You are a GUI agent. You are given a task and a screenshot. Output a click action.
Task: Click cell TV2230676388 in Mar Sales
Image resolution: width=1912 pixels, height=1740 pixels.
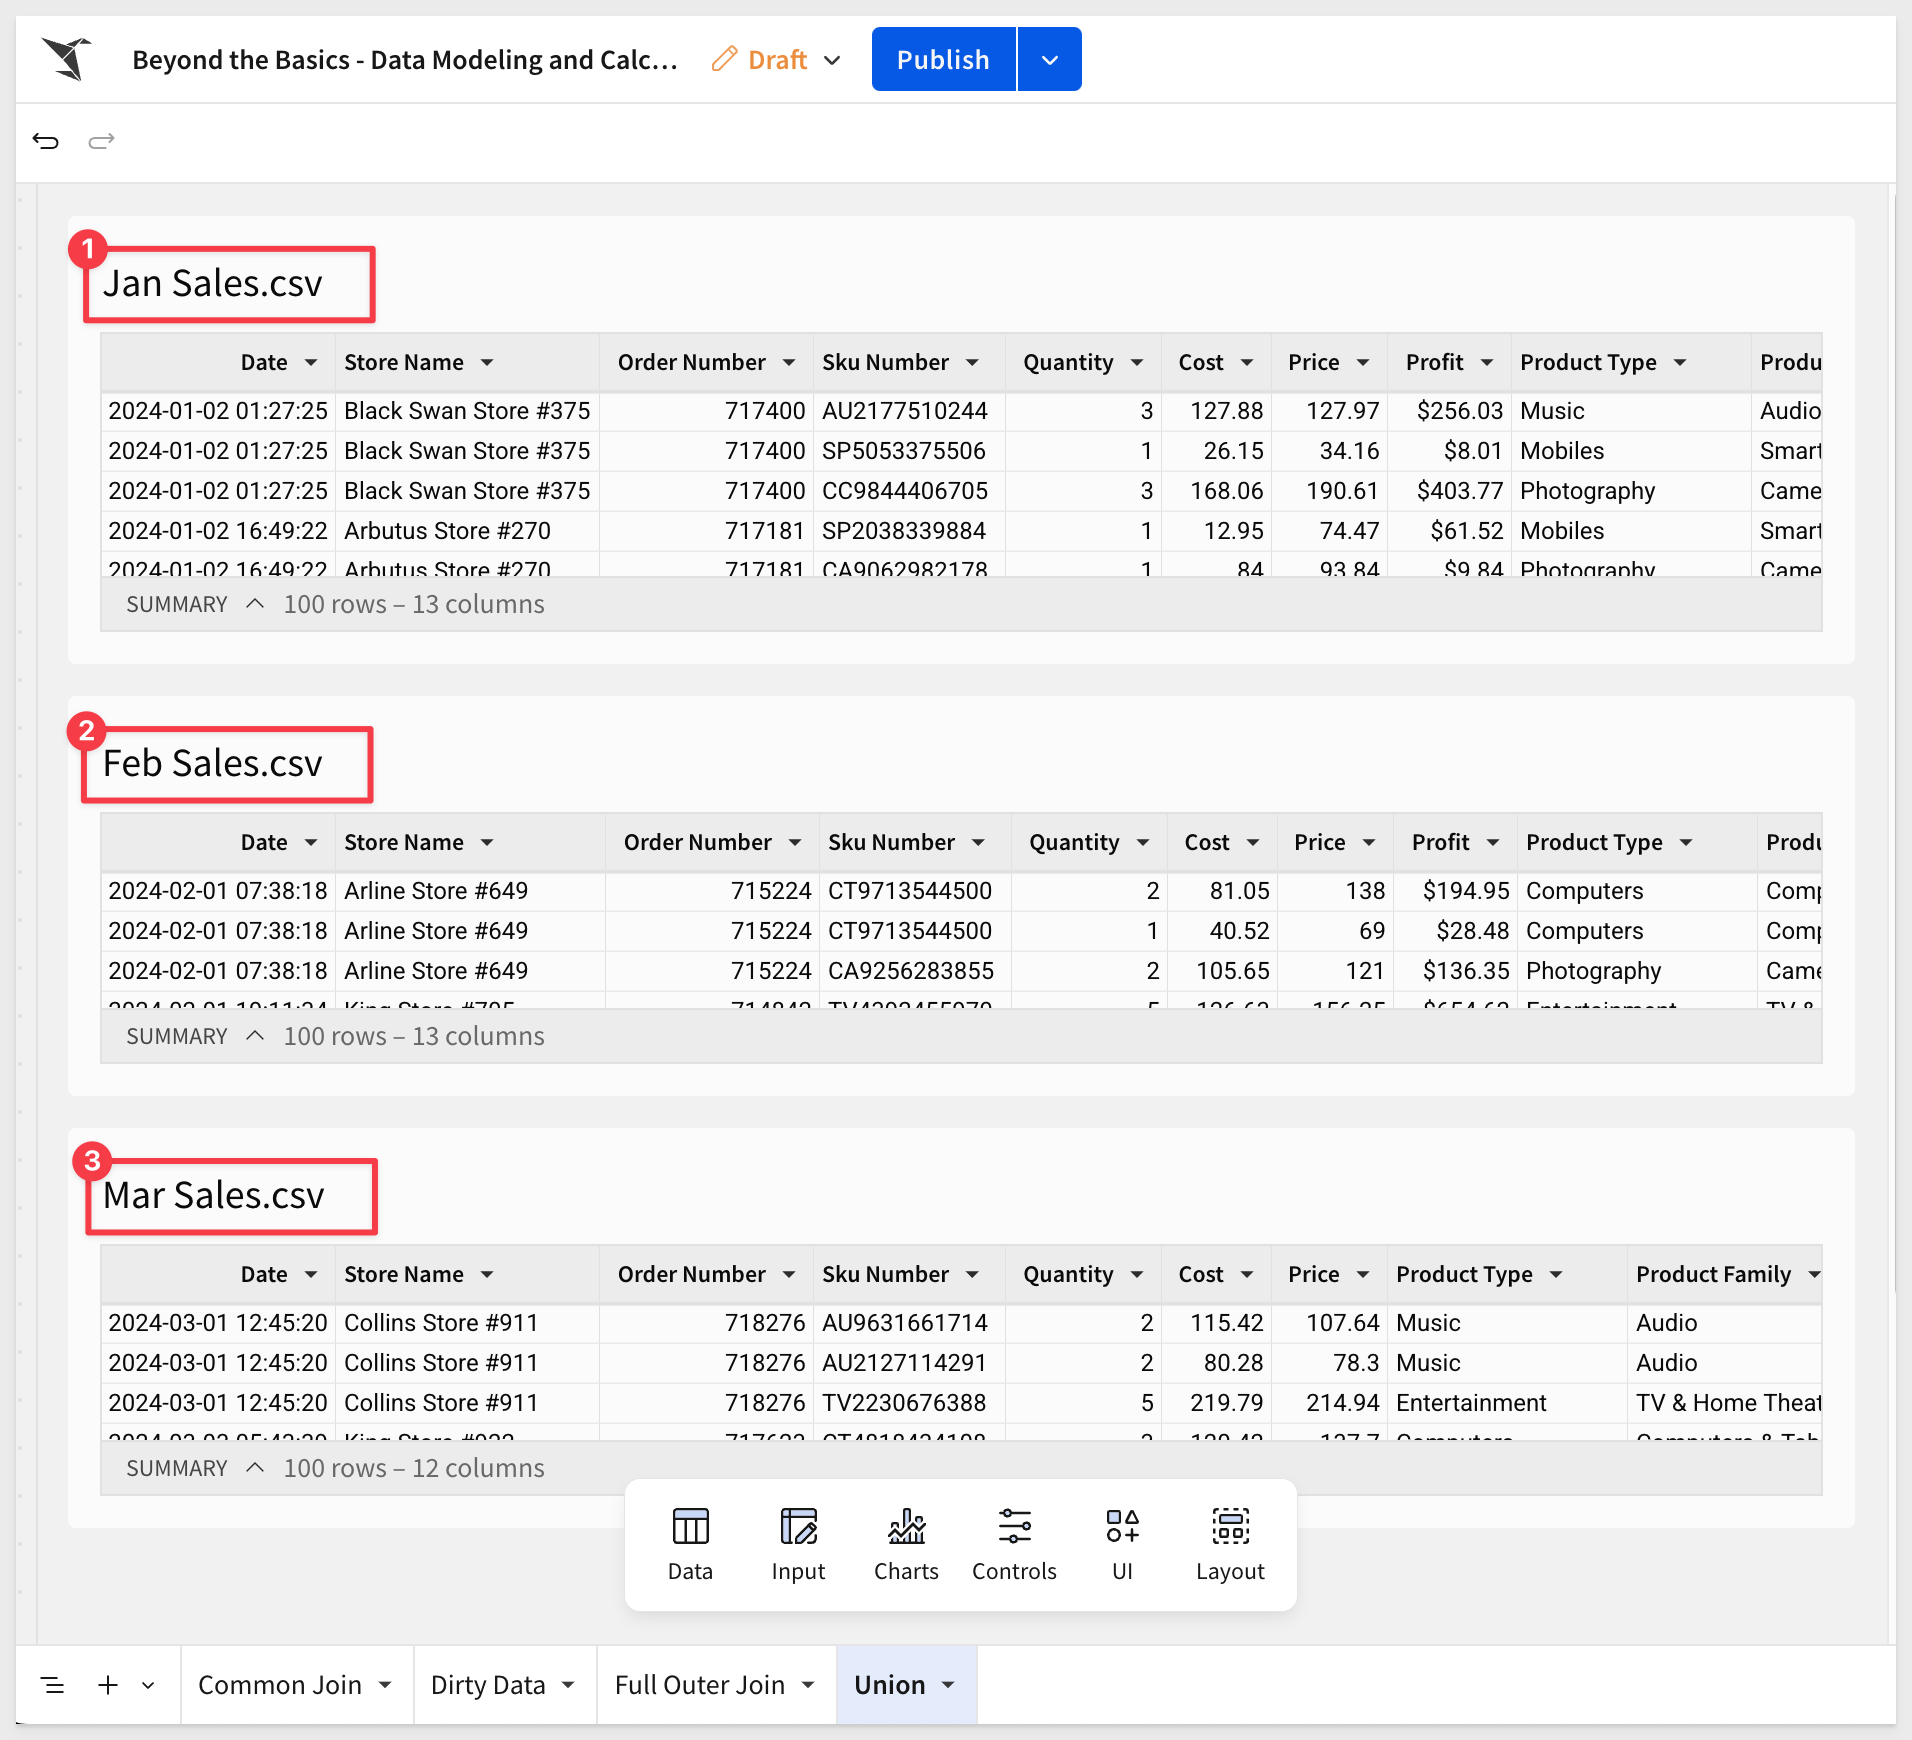pos(908,1403)
